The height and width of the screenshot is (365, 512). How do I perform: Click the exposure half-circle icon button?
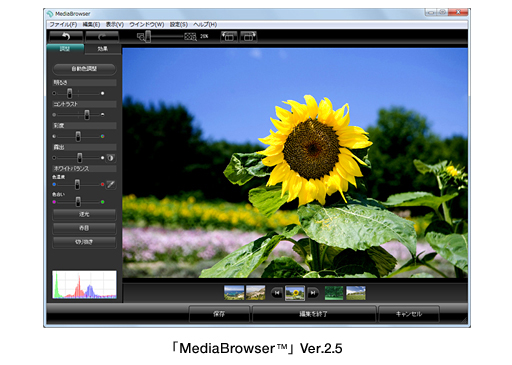pos(110,158)
